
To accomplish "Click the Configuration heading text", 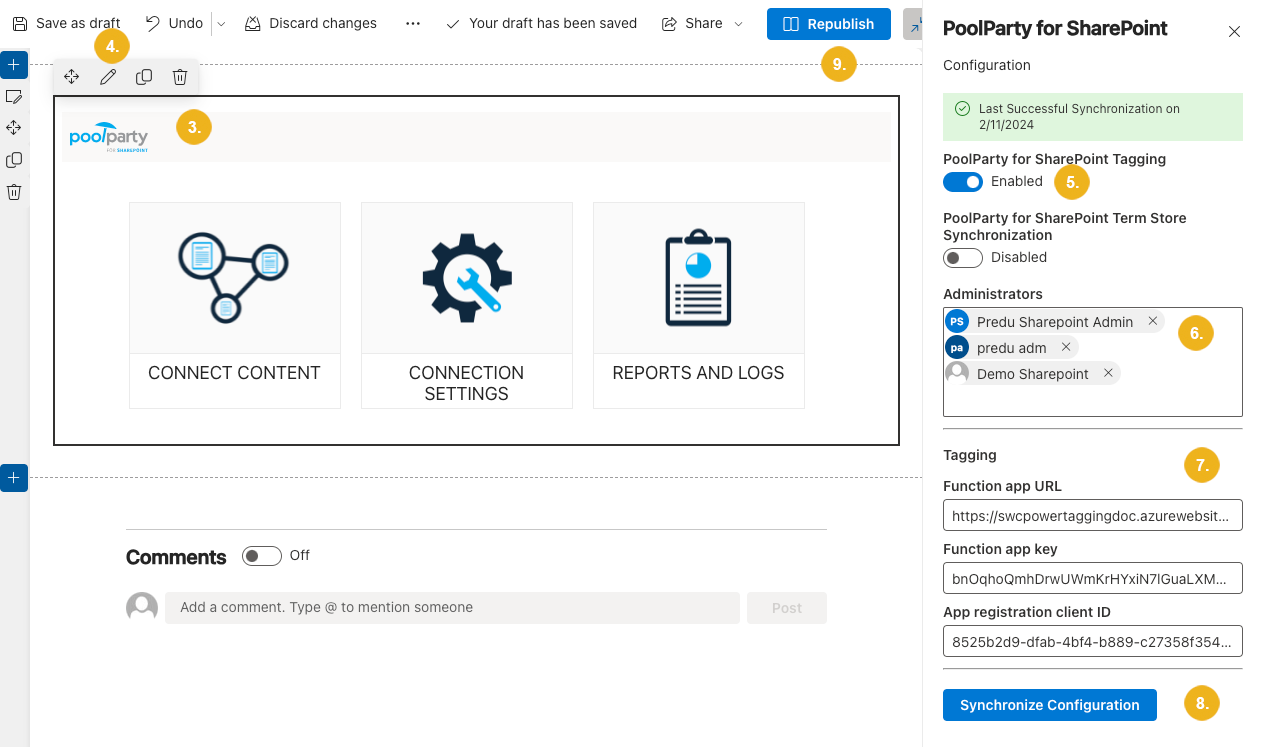I will [987, 65].
